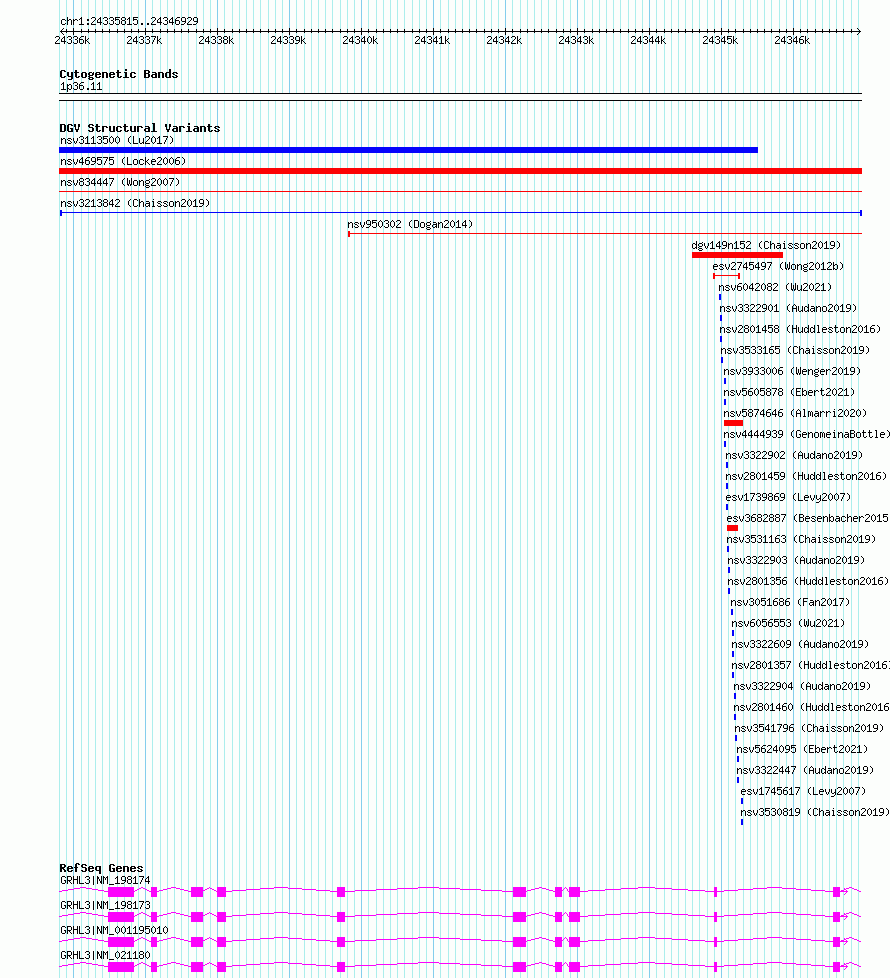This screenshot has width=890, height=978.
Task: Click the red esv2745497 bracket glyph
Action: pyautogui.click(x=726, y=276)
